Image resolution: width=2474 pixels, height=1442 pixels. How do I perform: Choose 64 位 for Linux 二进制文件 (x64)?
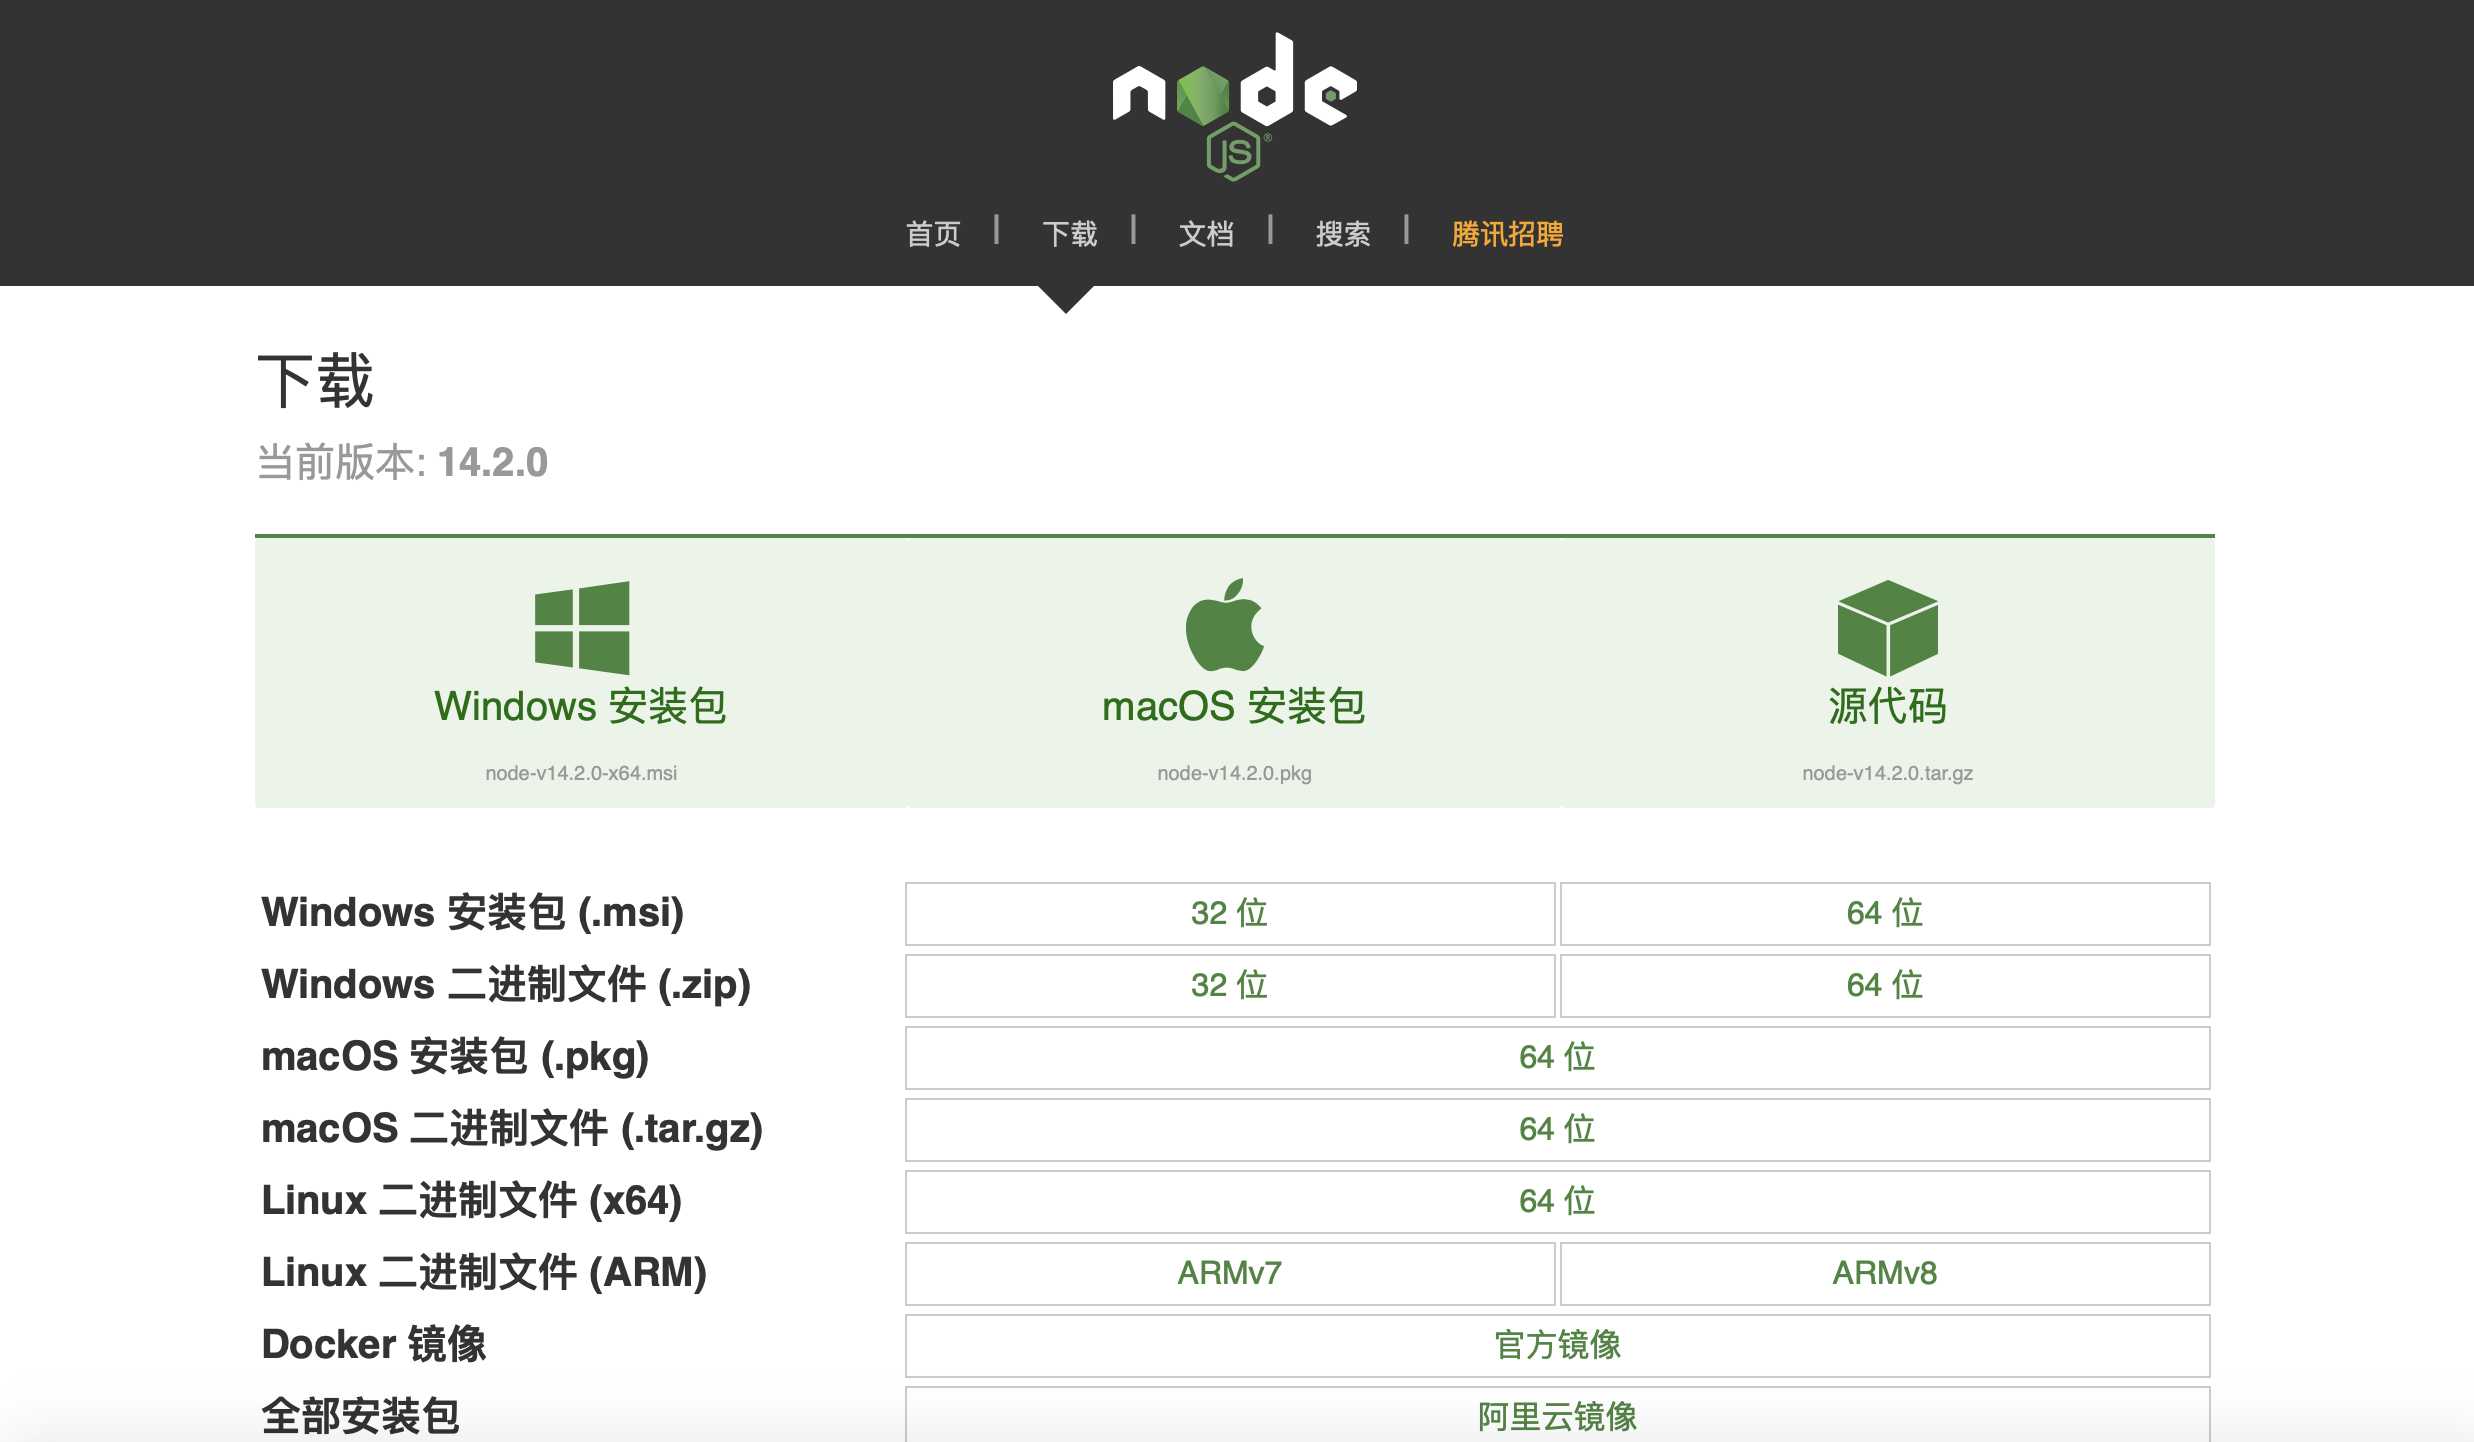click(1558, 1201)
